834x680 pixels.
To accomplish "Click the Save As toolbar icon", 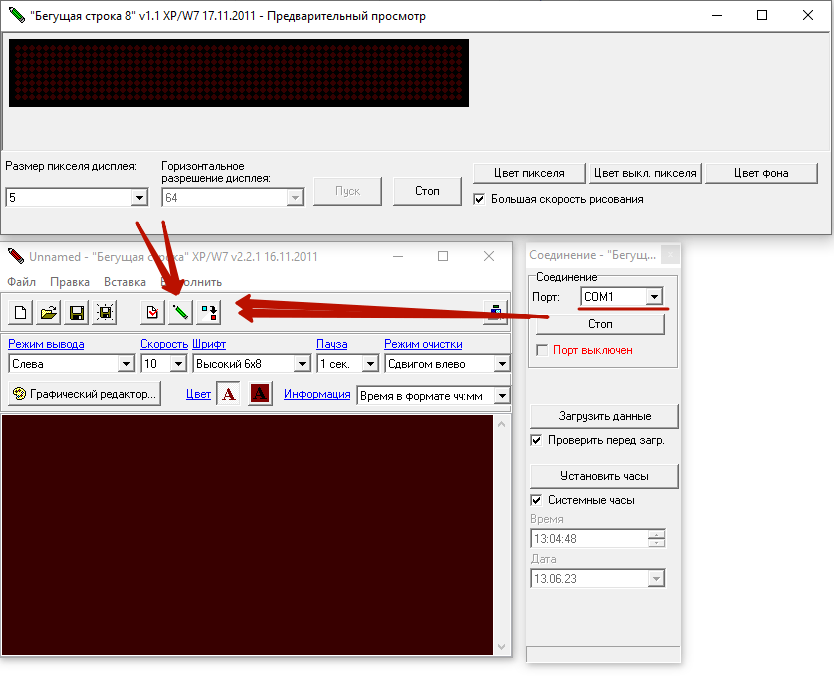I will (104, 313).
